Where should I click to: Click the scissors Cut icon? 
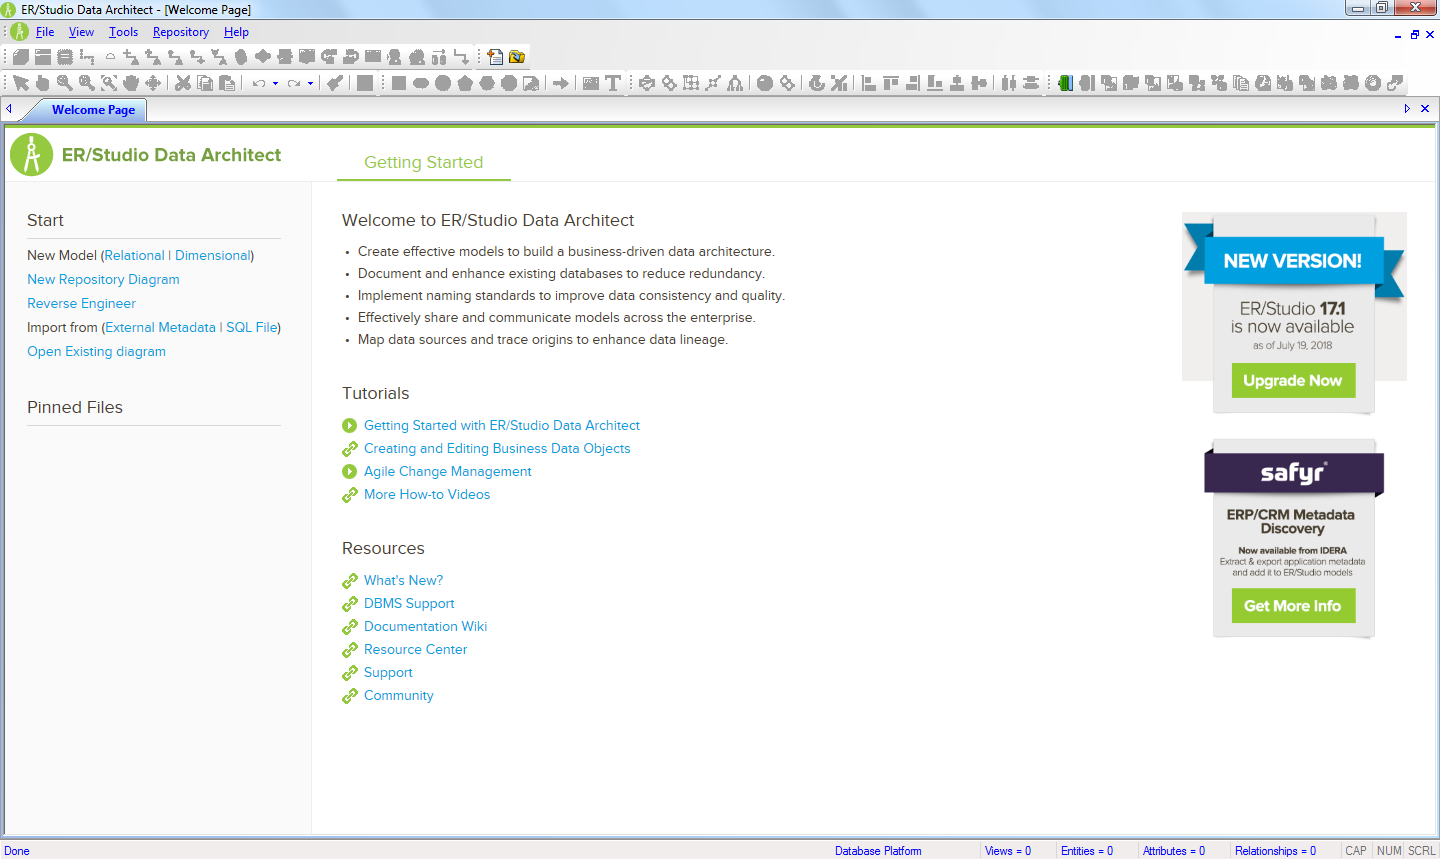(183, 83)
